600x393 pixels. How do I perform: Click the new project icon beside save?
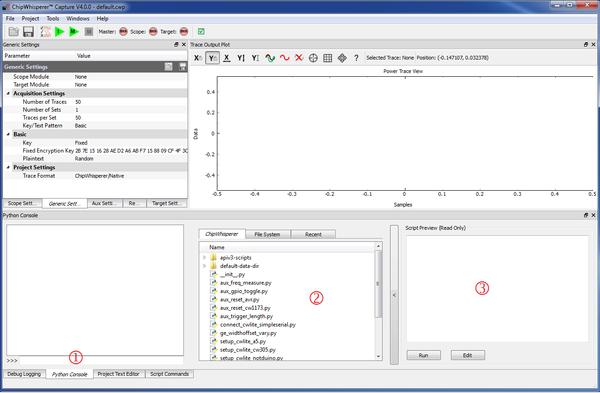pos(46,32)
